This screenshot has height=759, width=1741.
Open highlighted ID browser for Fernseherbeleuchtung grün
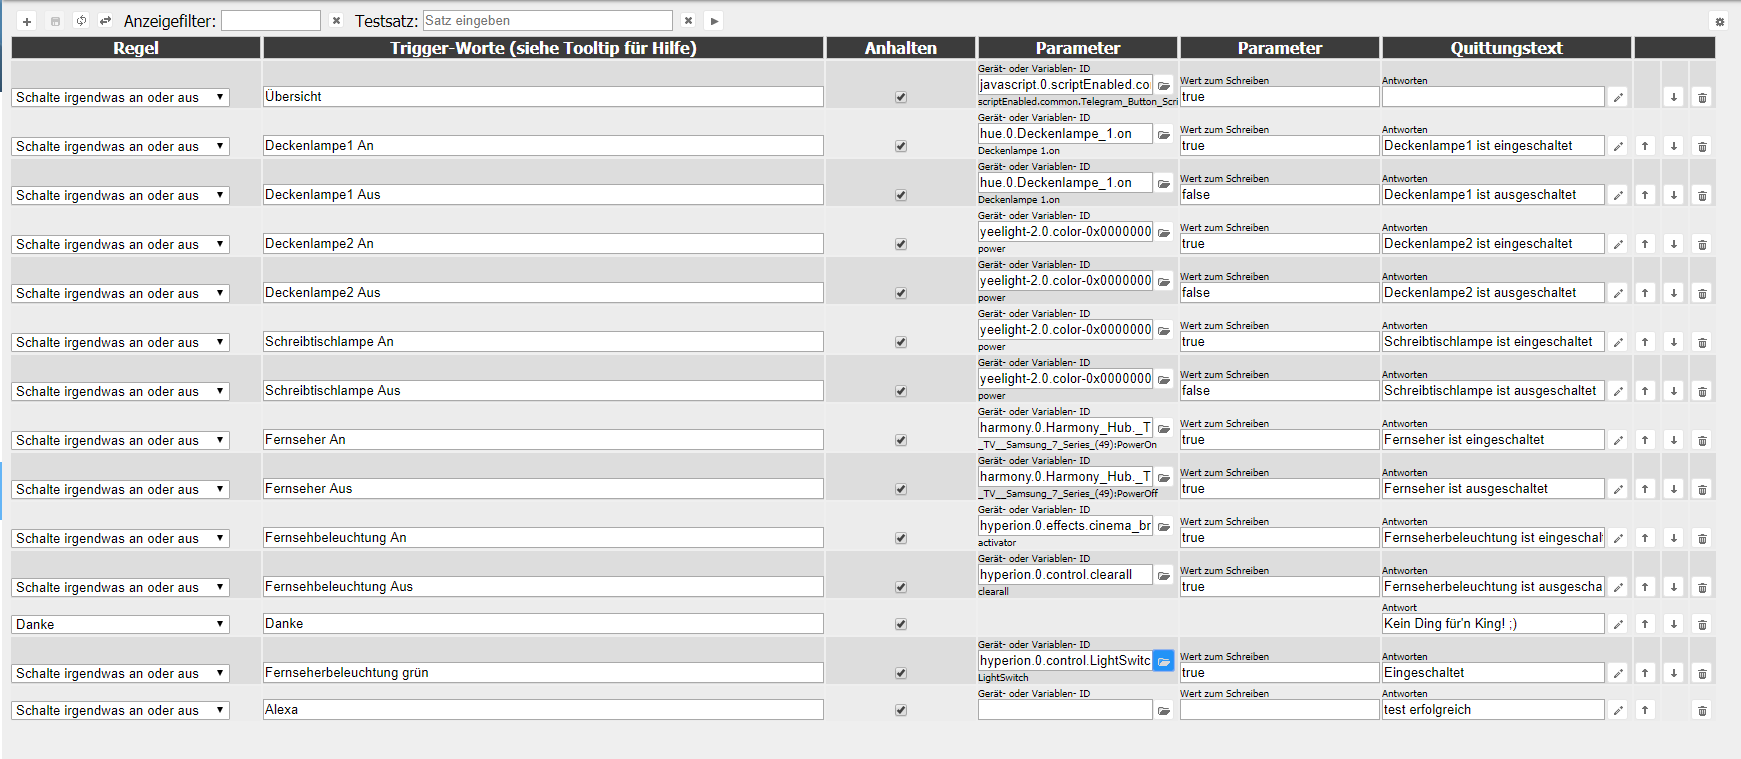pos(1164,661)
